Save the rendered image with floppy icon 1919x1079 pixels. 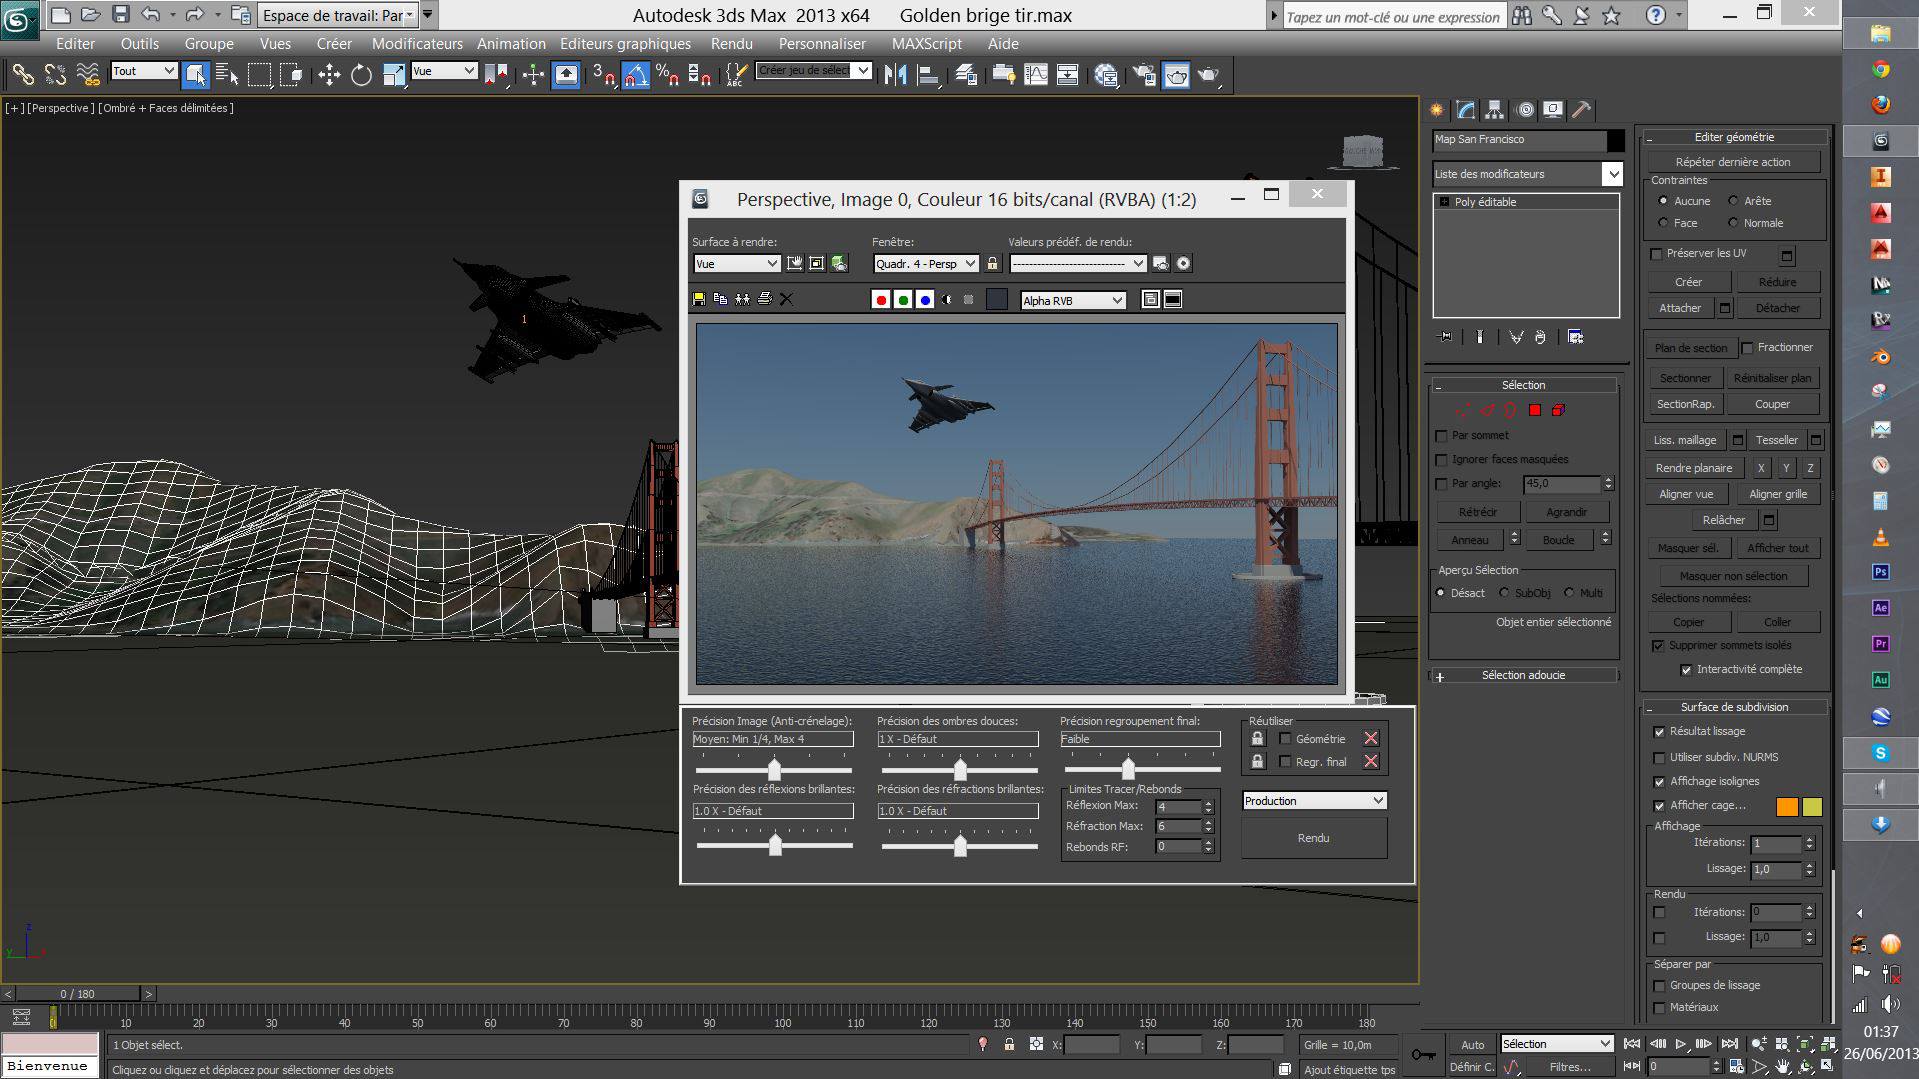point(699,299)
